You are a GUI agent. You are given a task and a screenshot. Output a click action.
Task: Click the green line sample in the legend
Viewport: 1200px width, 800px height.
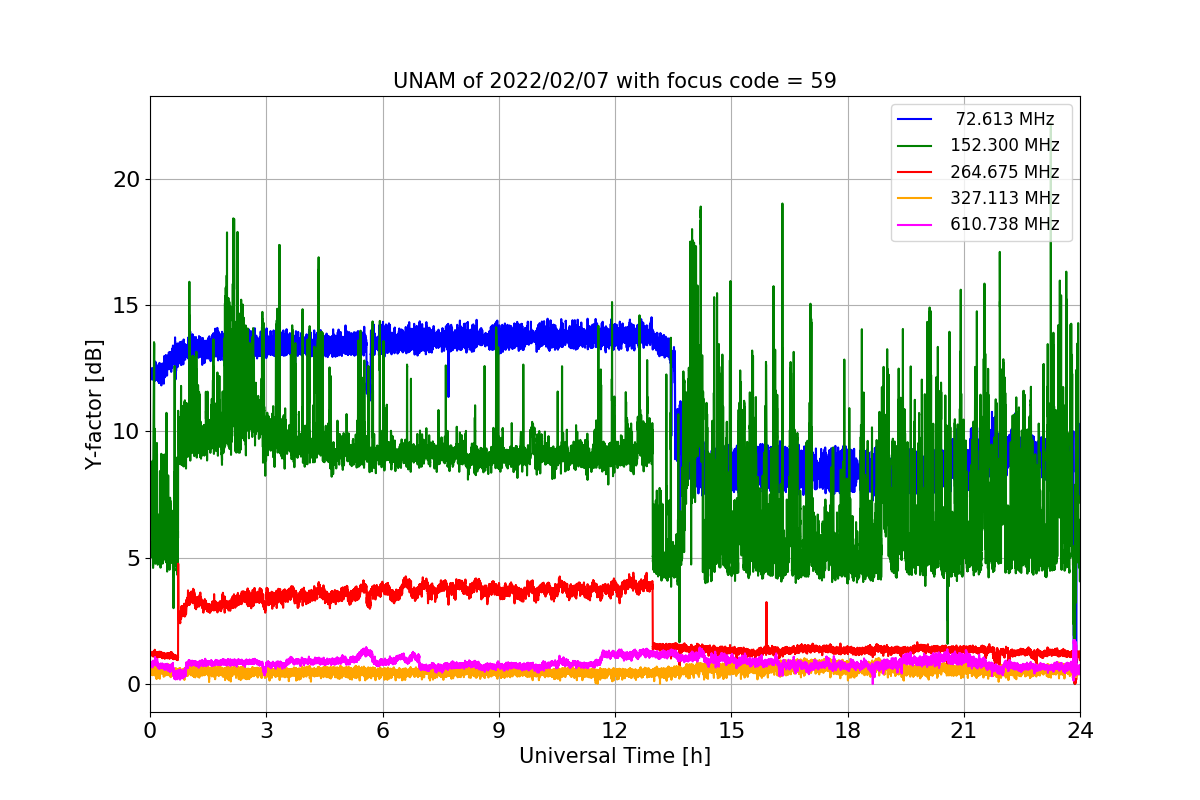(x=915, y=146)
